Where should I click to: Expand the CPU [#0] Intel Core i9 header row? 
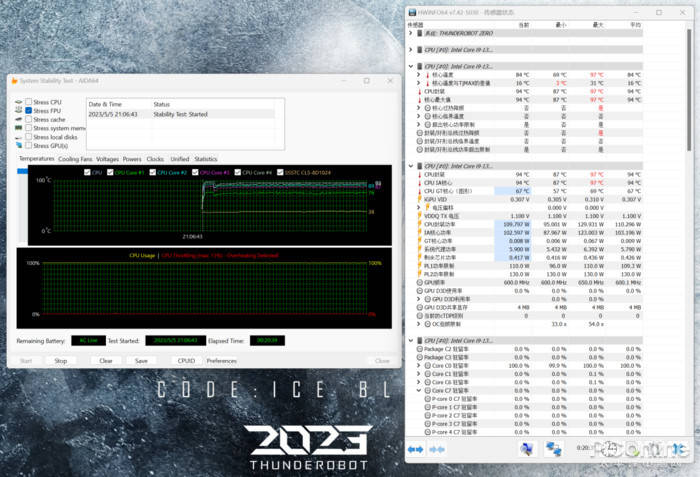pyautogui.click(x=411, y=47)
